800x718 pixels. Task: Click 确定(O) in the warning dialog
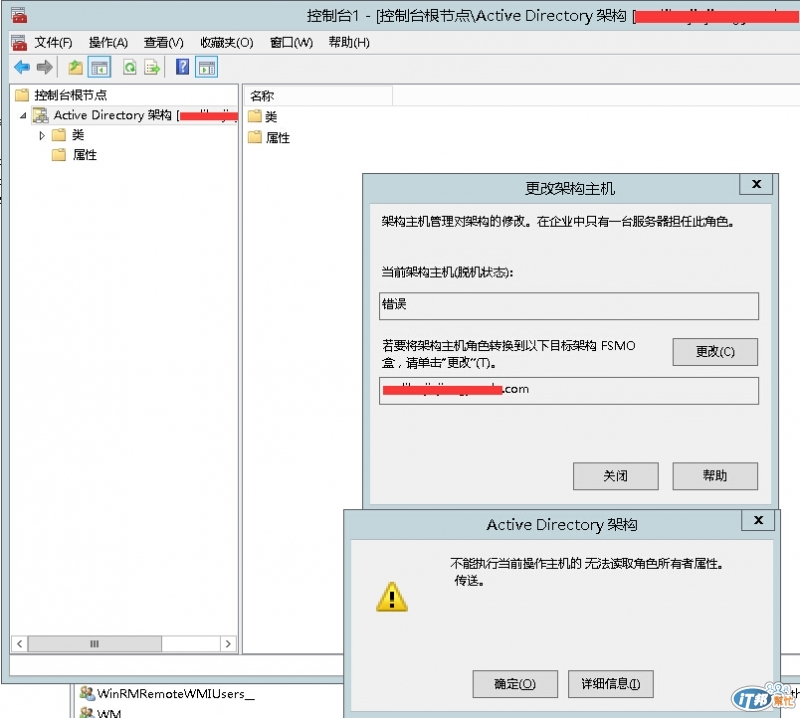tap(515, 684)
